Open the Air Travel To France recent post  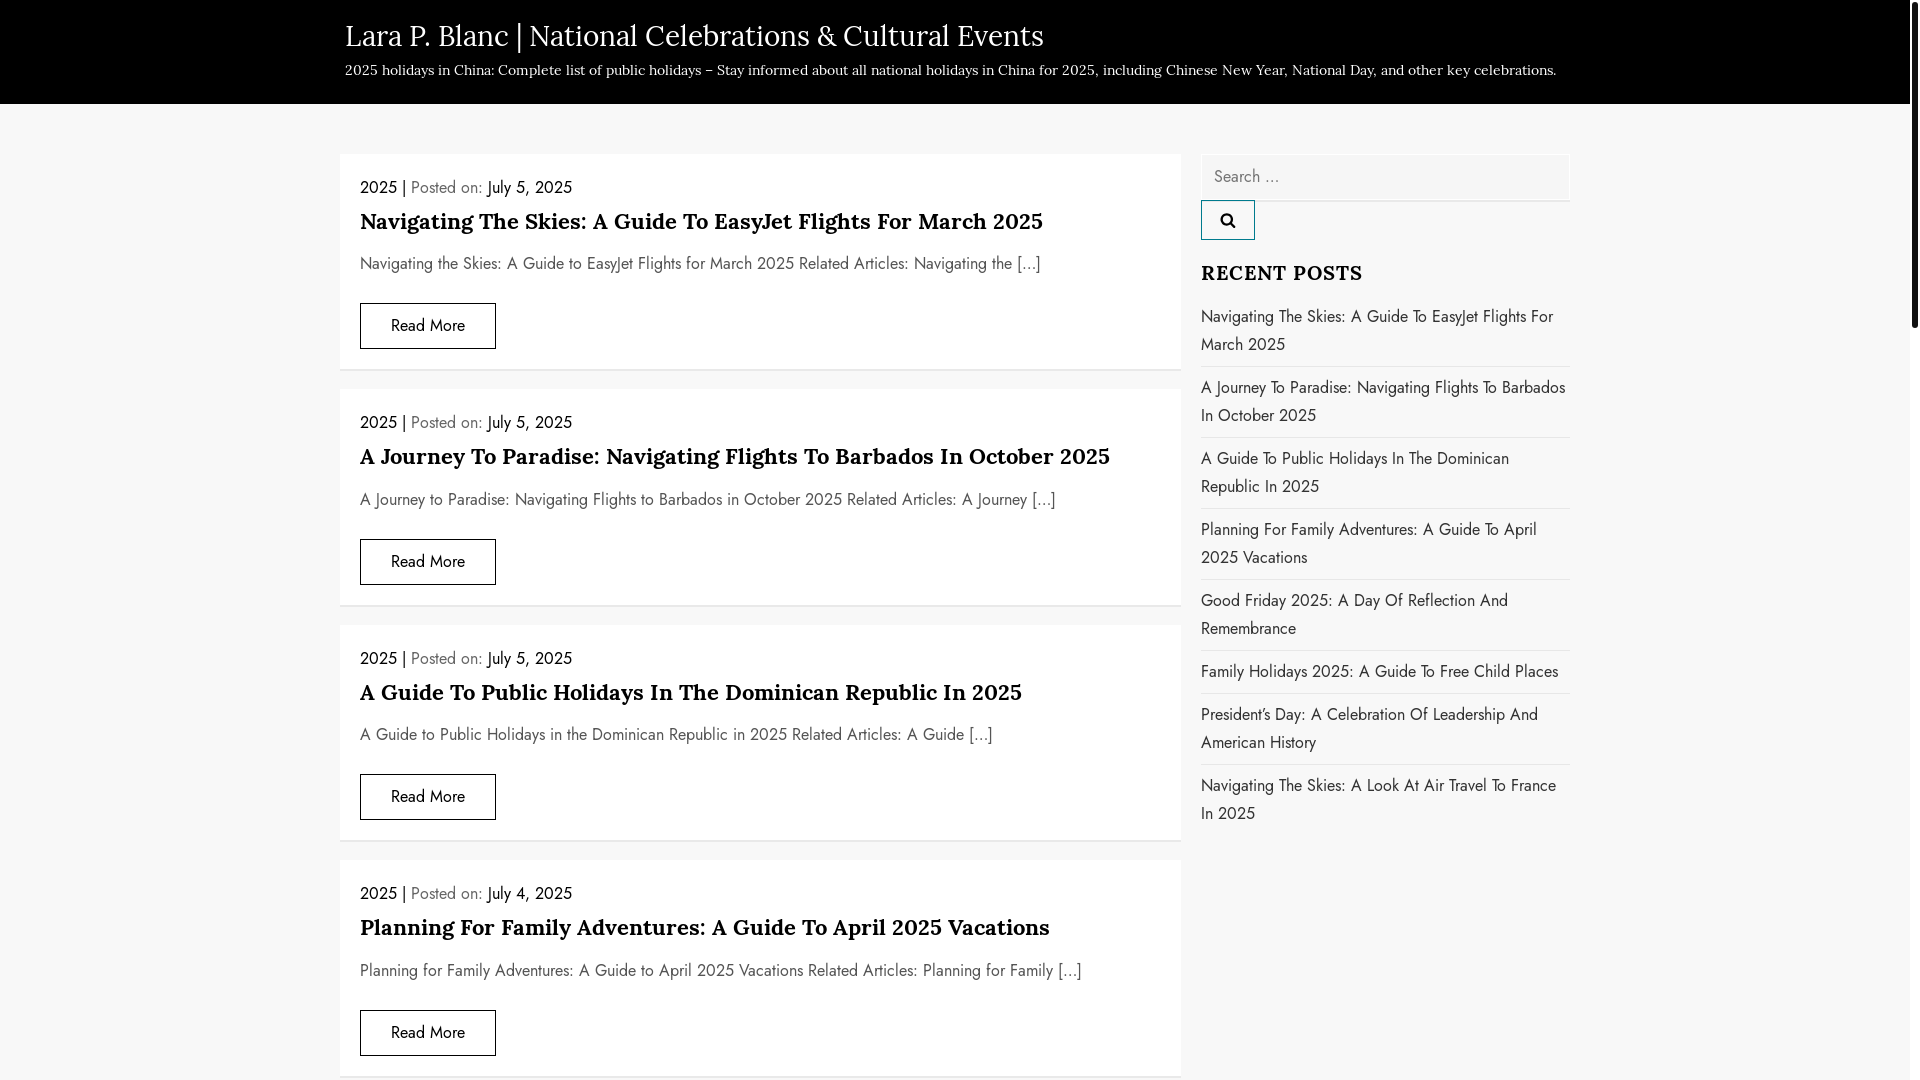(1377, 799)
